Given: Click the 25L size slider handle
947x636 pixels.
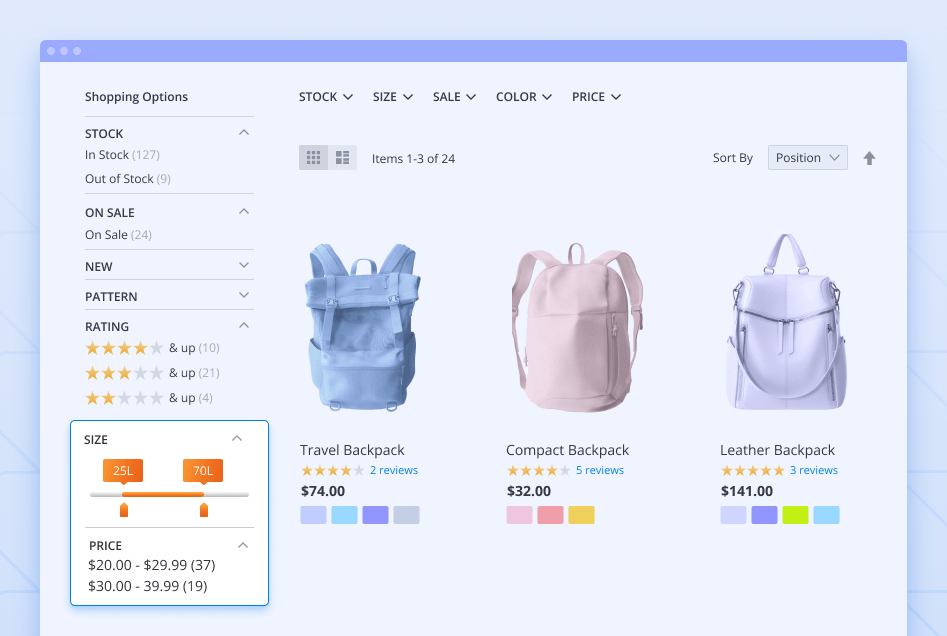Looking at the screenshot, I should coord(124,510).
